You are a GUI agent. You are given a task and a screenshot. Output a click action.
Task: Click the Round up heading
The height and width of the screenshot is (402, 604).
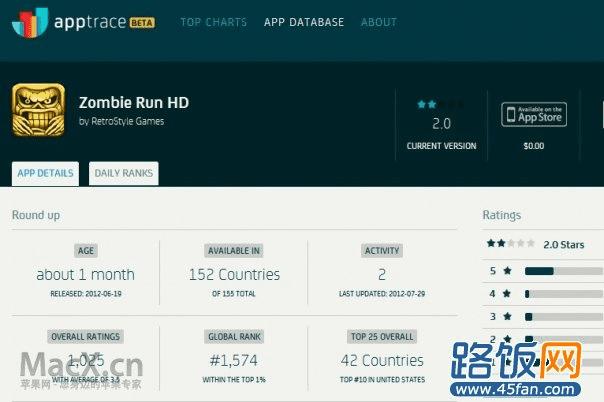tap(36, 215)
